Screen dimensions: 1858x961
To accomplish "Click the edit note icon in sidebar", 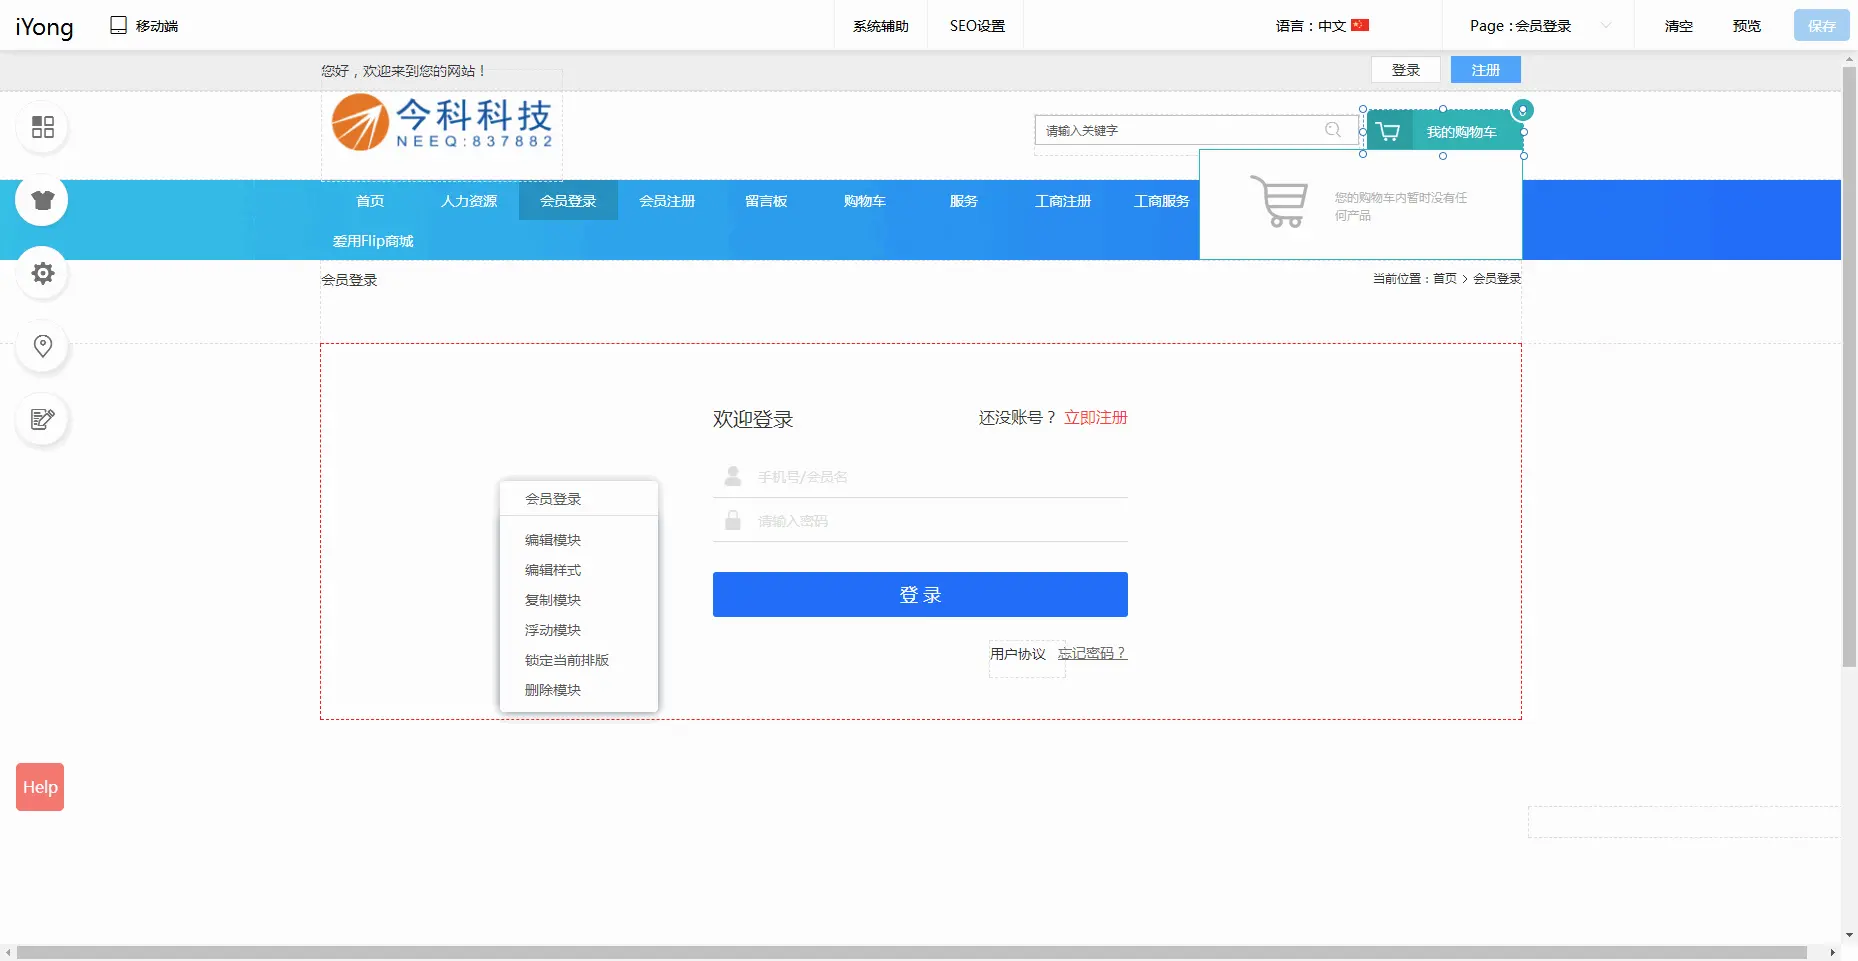I will pos(42,419).
